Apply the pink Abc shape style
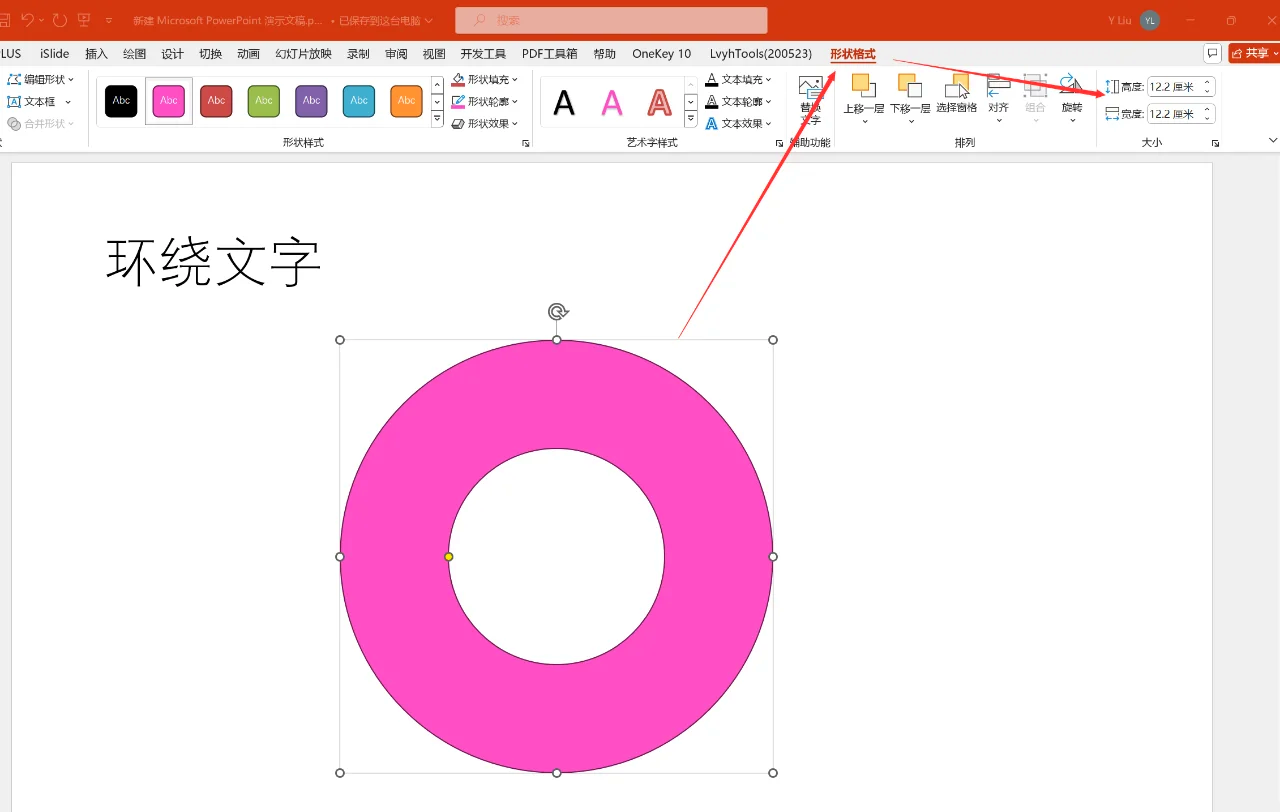 coord(169,101)
